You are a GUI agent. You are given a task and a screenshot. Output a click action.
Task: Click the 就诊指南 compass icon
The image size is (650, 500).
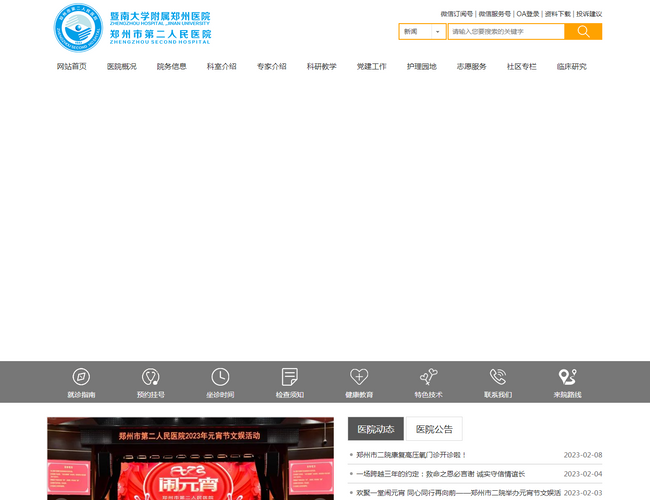click(x=81, y=377)
